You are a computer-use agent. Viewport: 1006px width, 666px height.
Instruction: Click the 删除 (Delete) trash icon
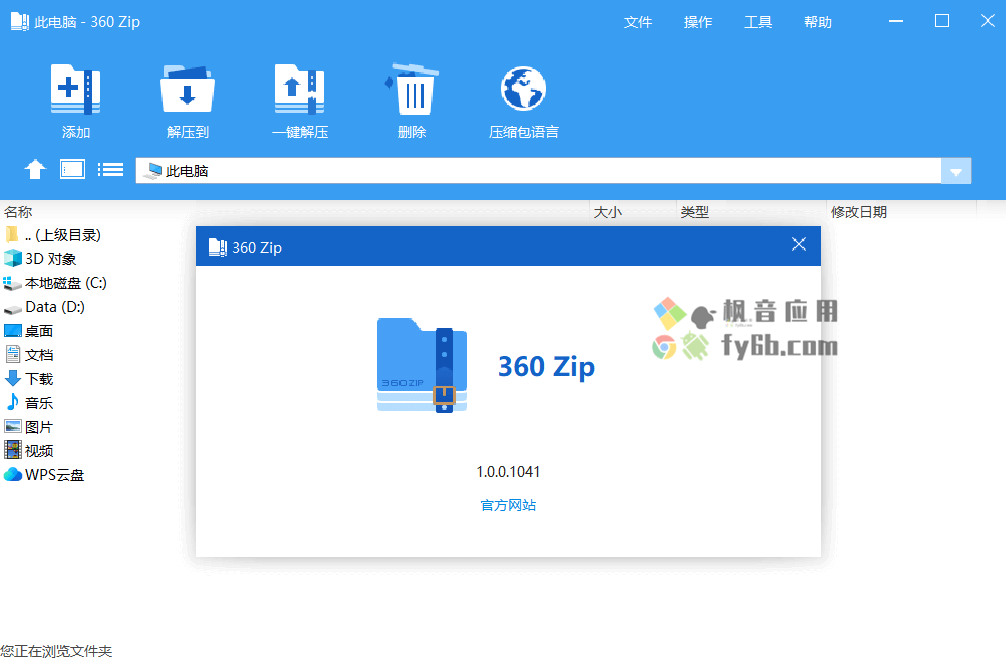[411, 89]
